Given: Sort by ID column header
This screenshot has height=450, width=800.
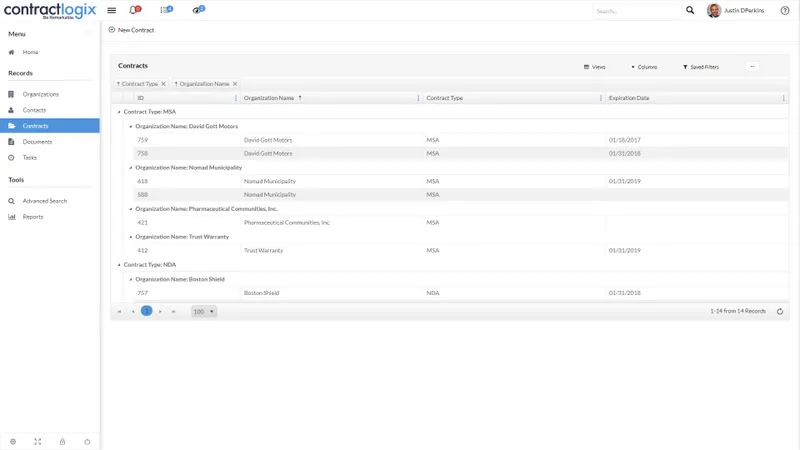Looking at the screenshot, I should 140,98.
